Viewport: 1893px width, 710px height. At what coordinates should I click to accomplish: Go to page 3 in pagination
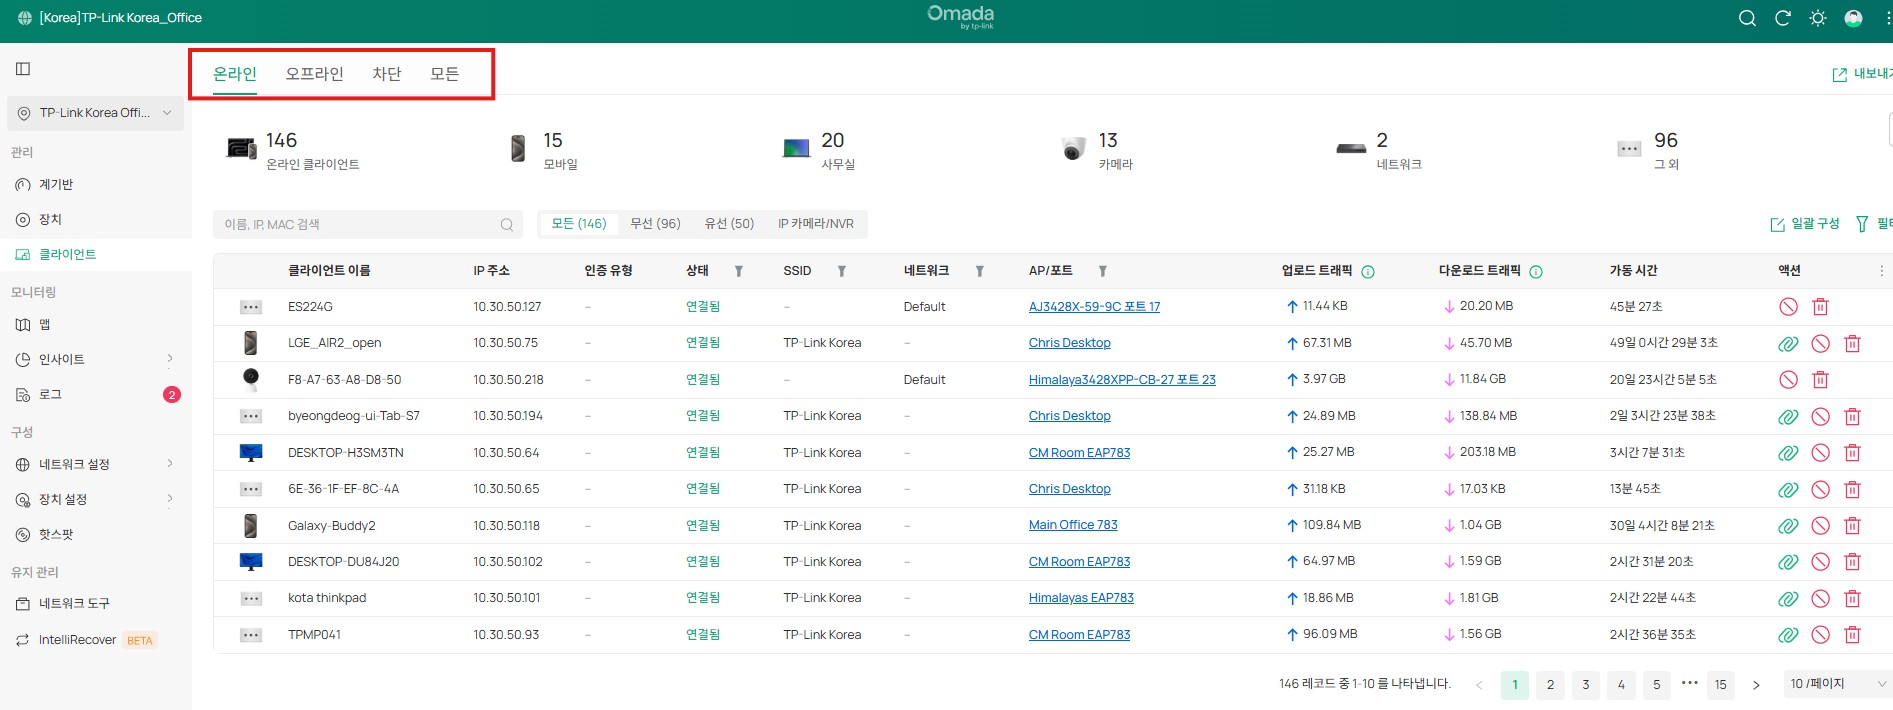[x=1585, y=685]
